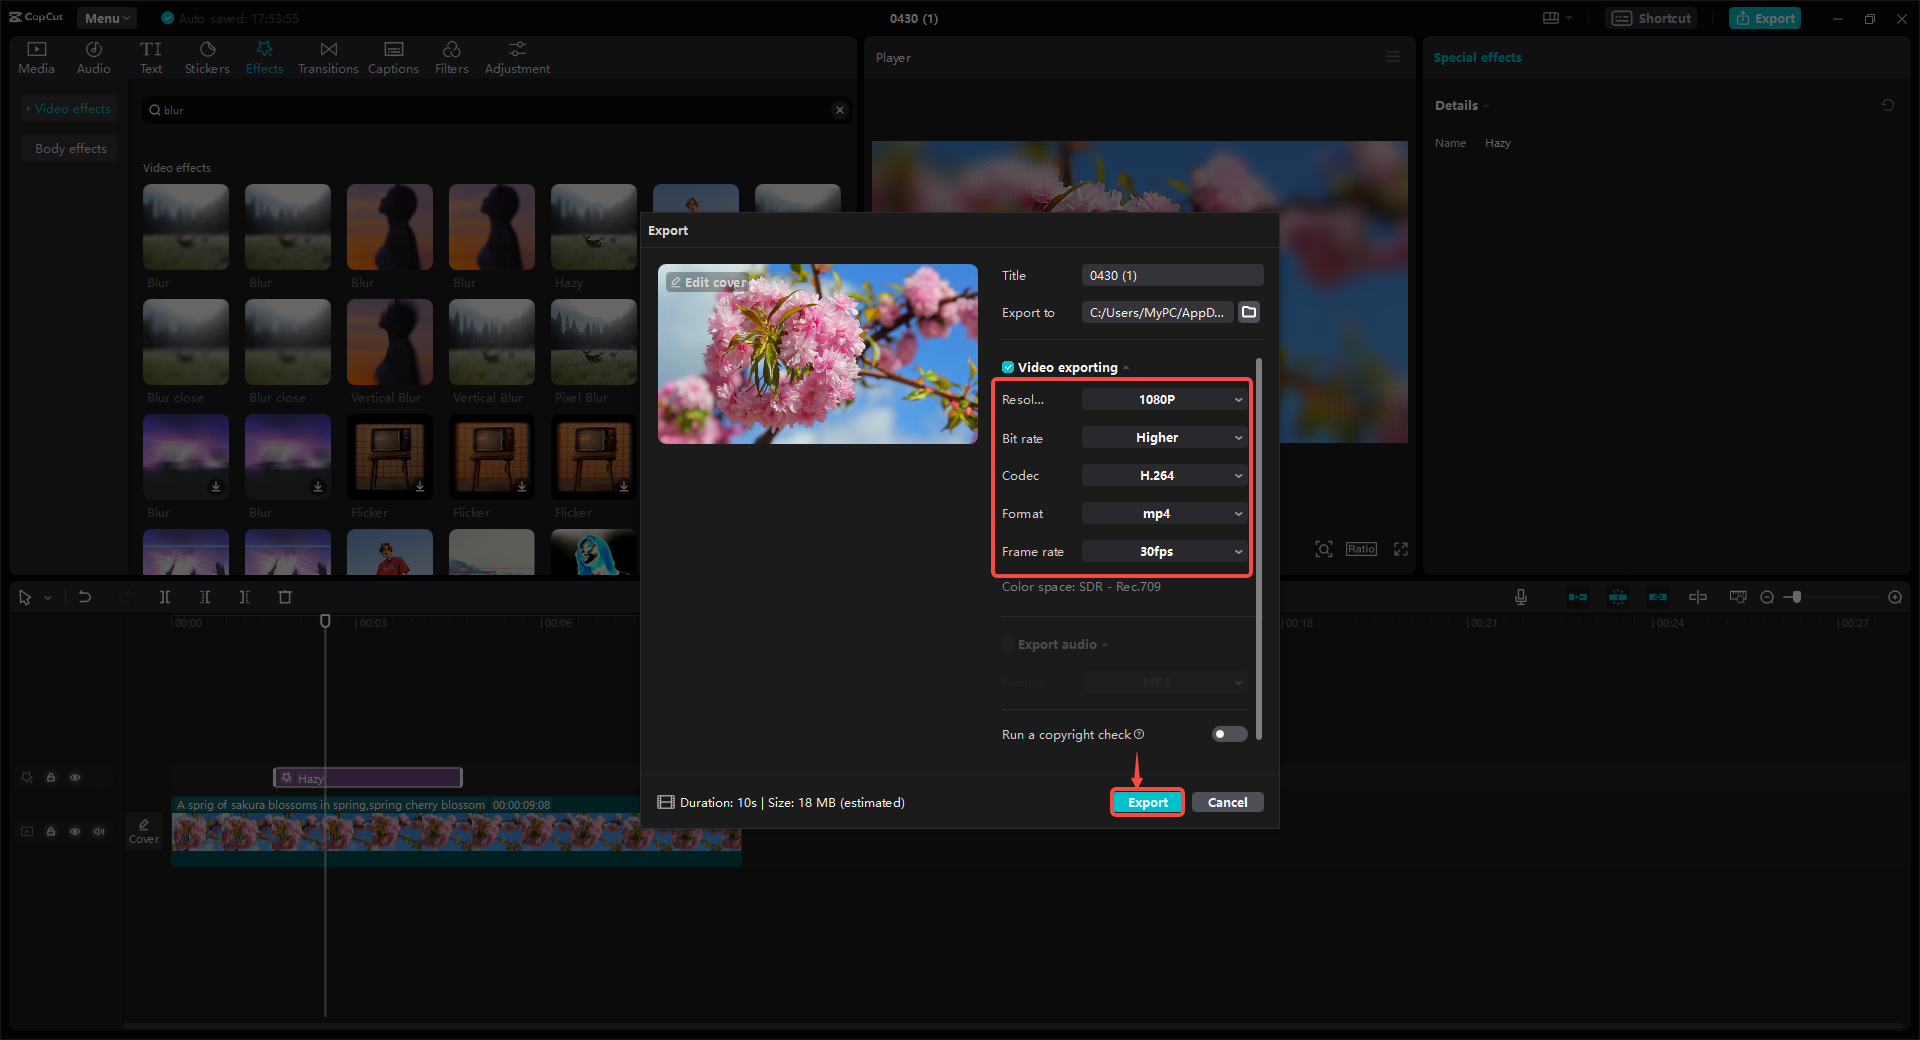Click the undo icon above the timeline
The width and height of the screenshot is (1920, 1040).
tap(85, 597)
